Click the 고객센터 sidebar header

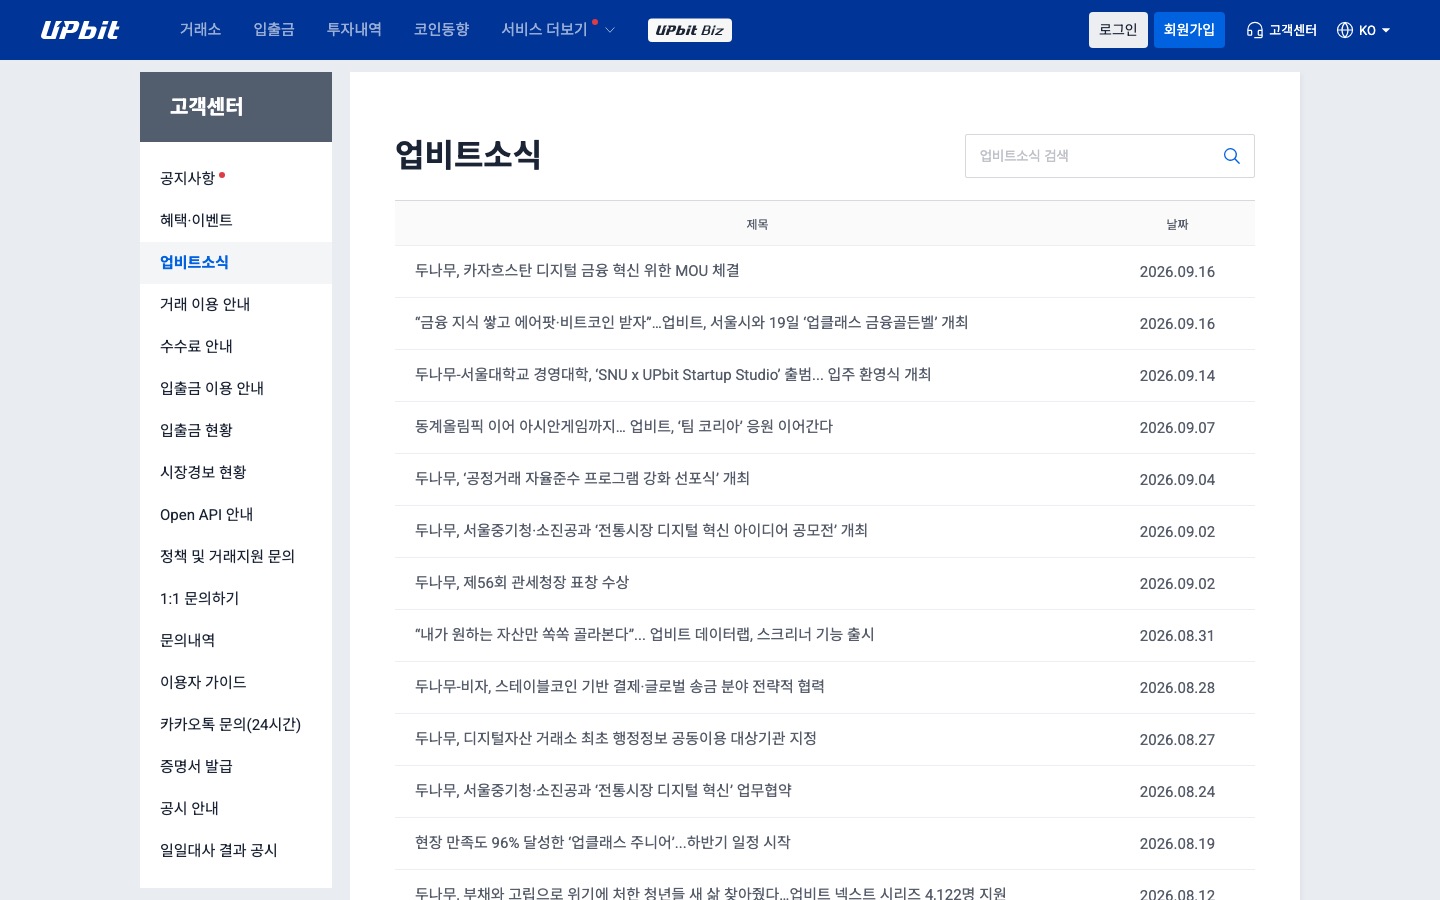[x=236, y=107]
